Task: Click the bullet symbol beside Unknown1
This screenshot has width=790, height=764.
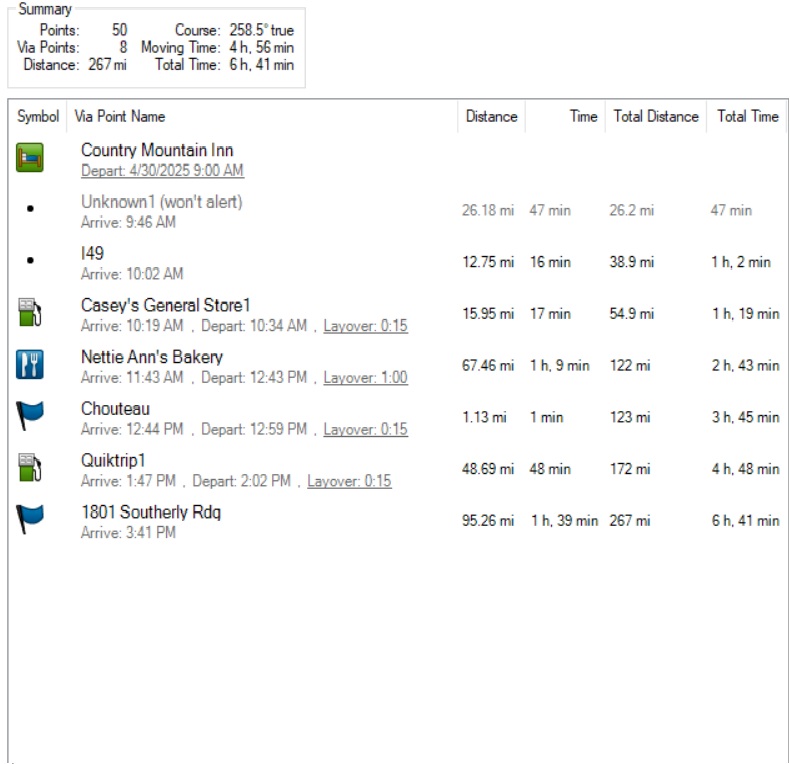Action: click(30, 209)
